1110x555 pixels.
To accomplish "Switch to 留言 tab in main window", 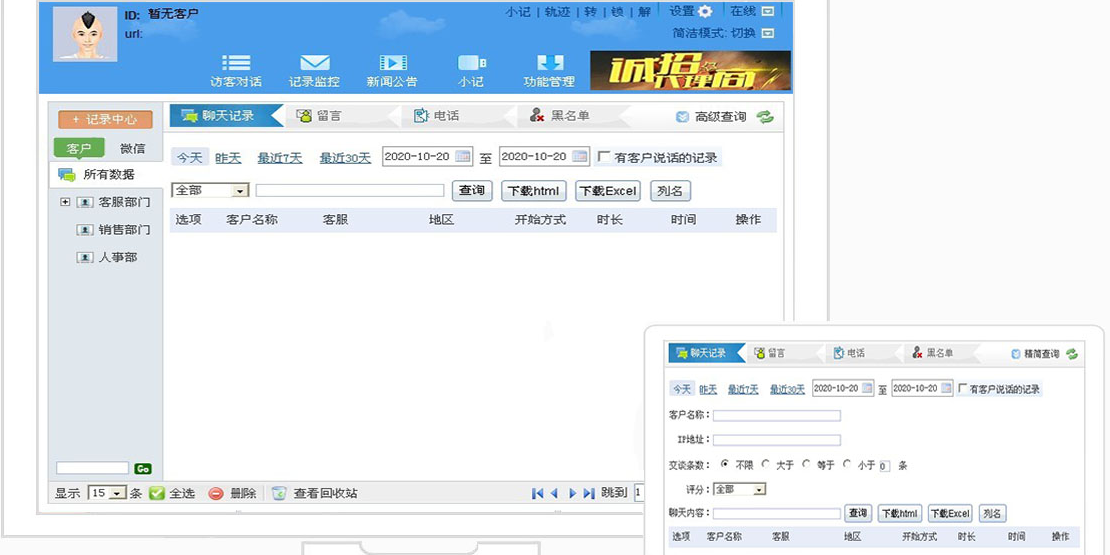I will pyautogui.click(x=329, y=116).
